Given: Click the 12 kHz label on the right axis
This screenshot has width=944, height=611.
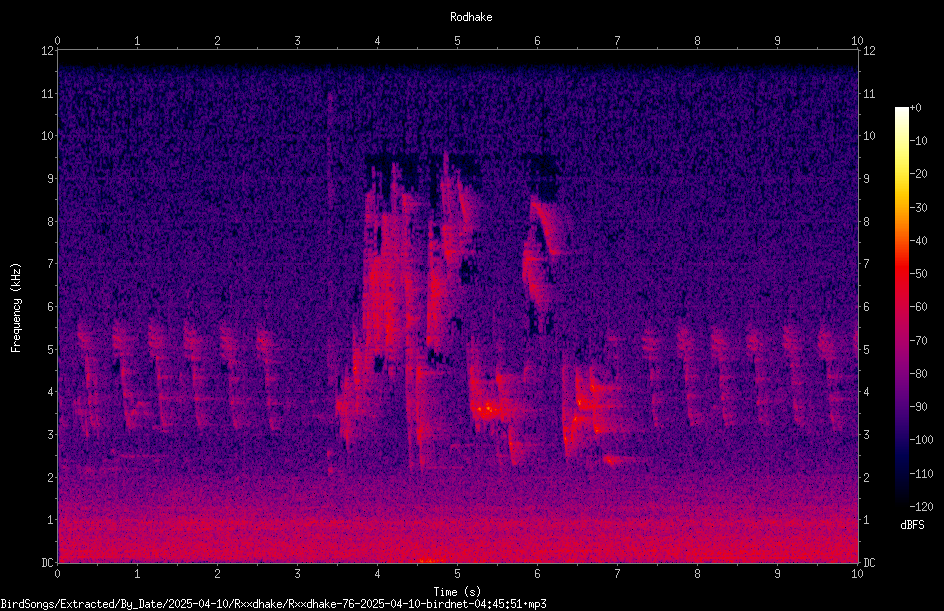Looking at the screenshot, I should [x=869, y=51].
